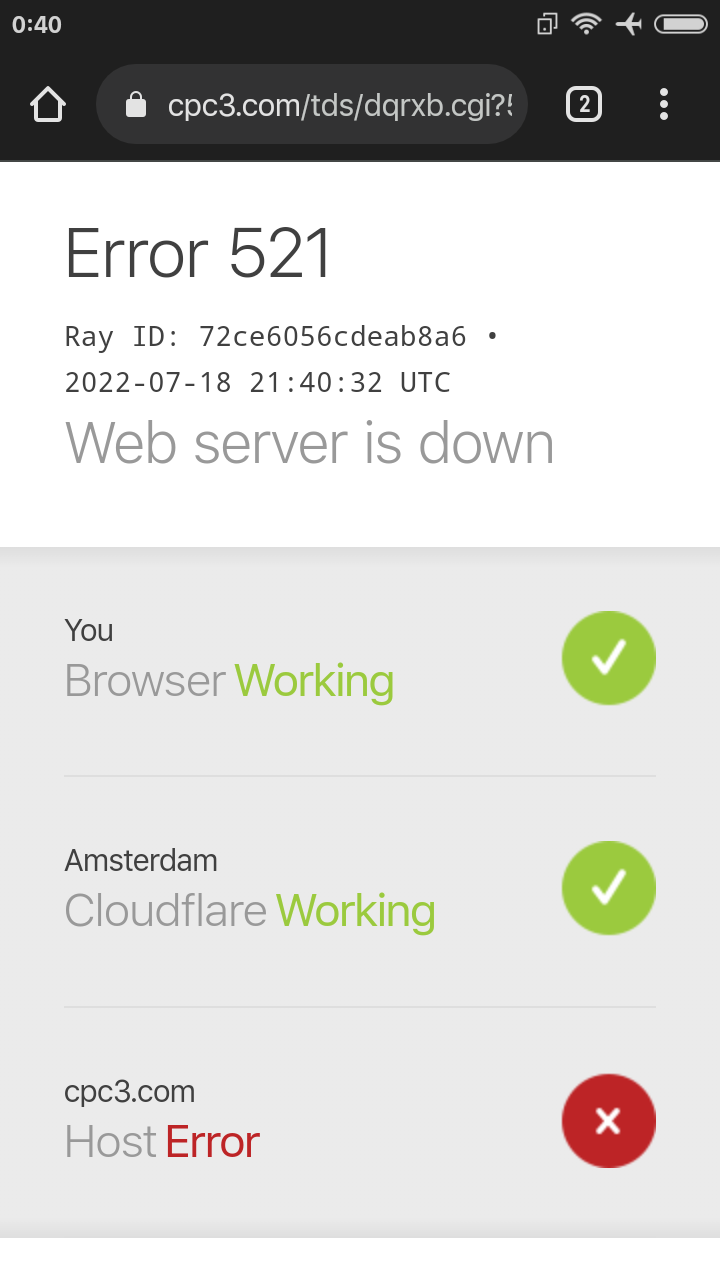Tap the green checkmark beside Browser Working
This screenshot has height=1280, width=720.
(x=608, y=658)
